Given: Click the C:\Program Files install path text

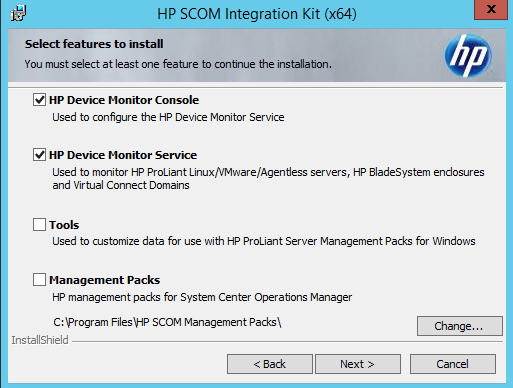Looking at the screenshot, I should pyautogui.click(x=167, y=322).
